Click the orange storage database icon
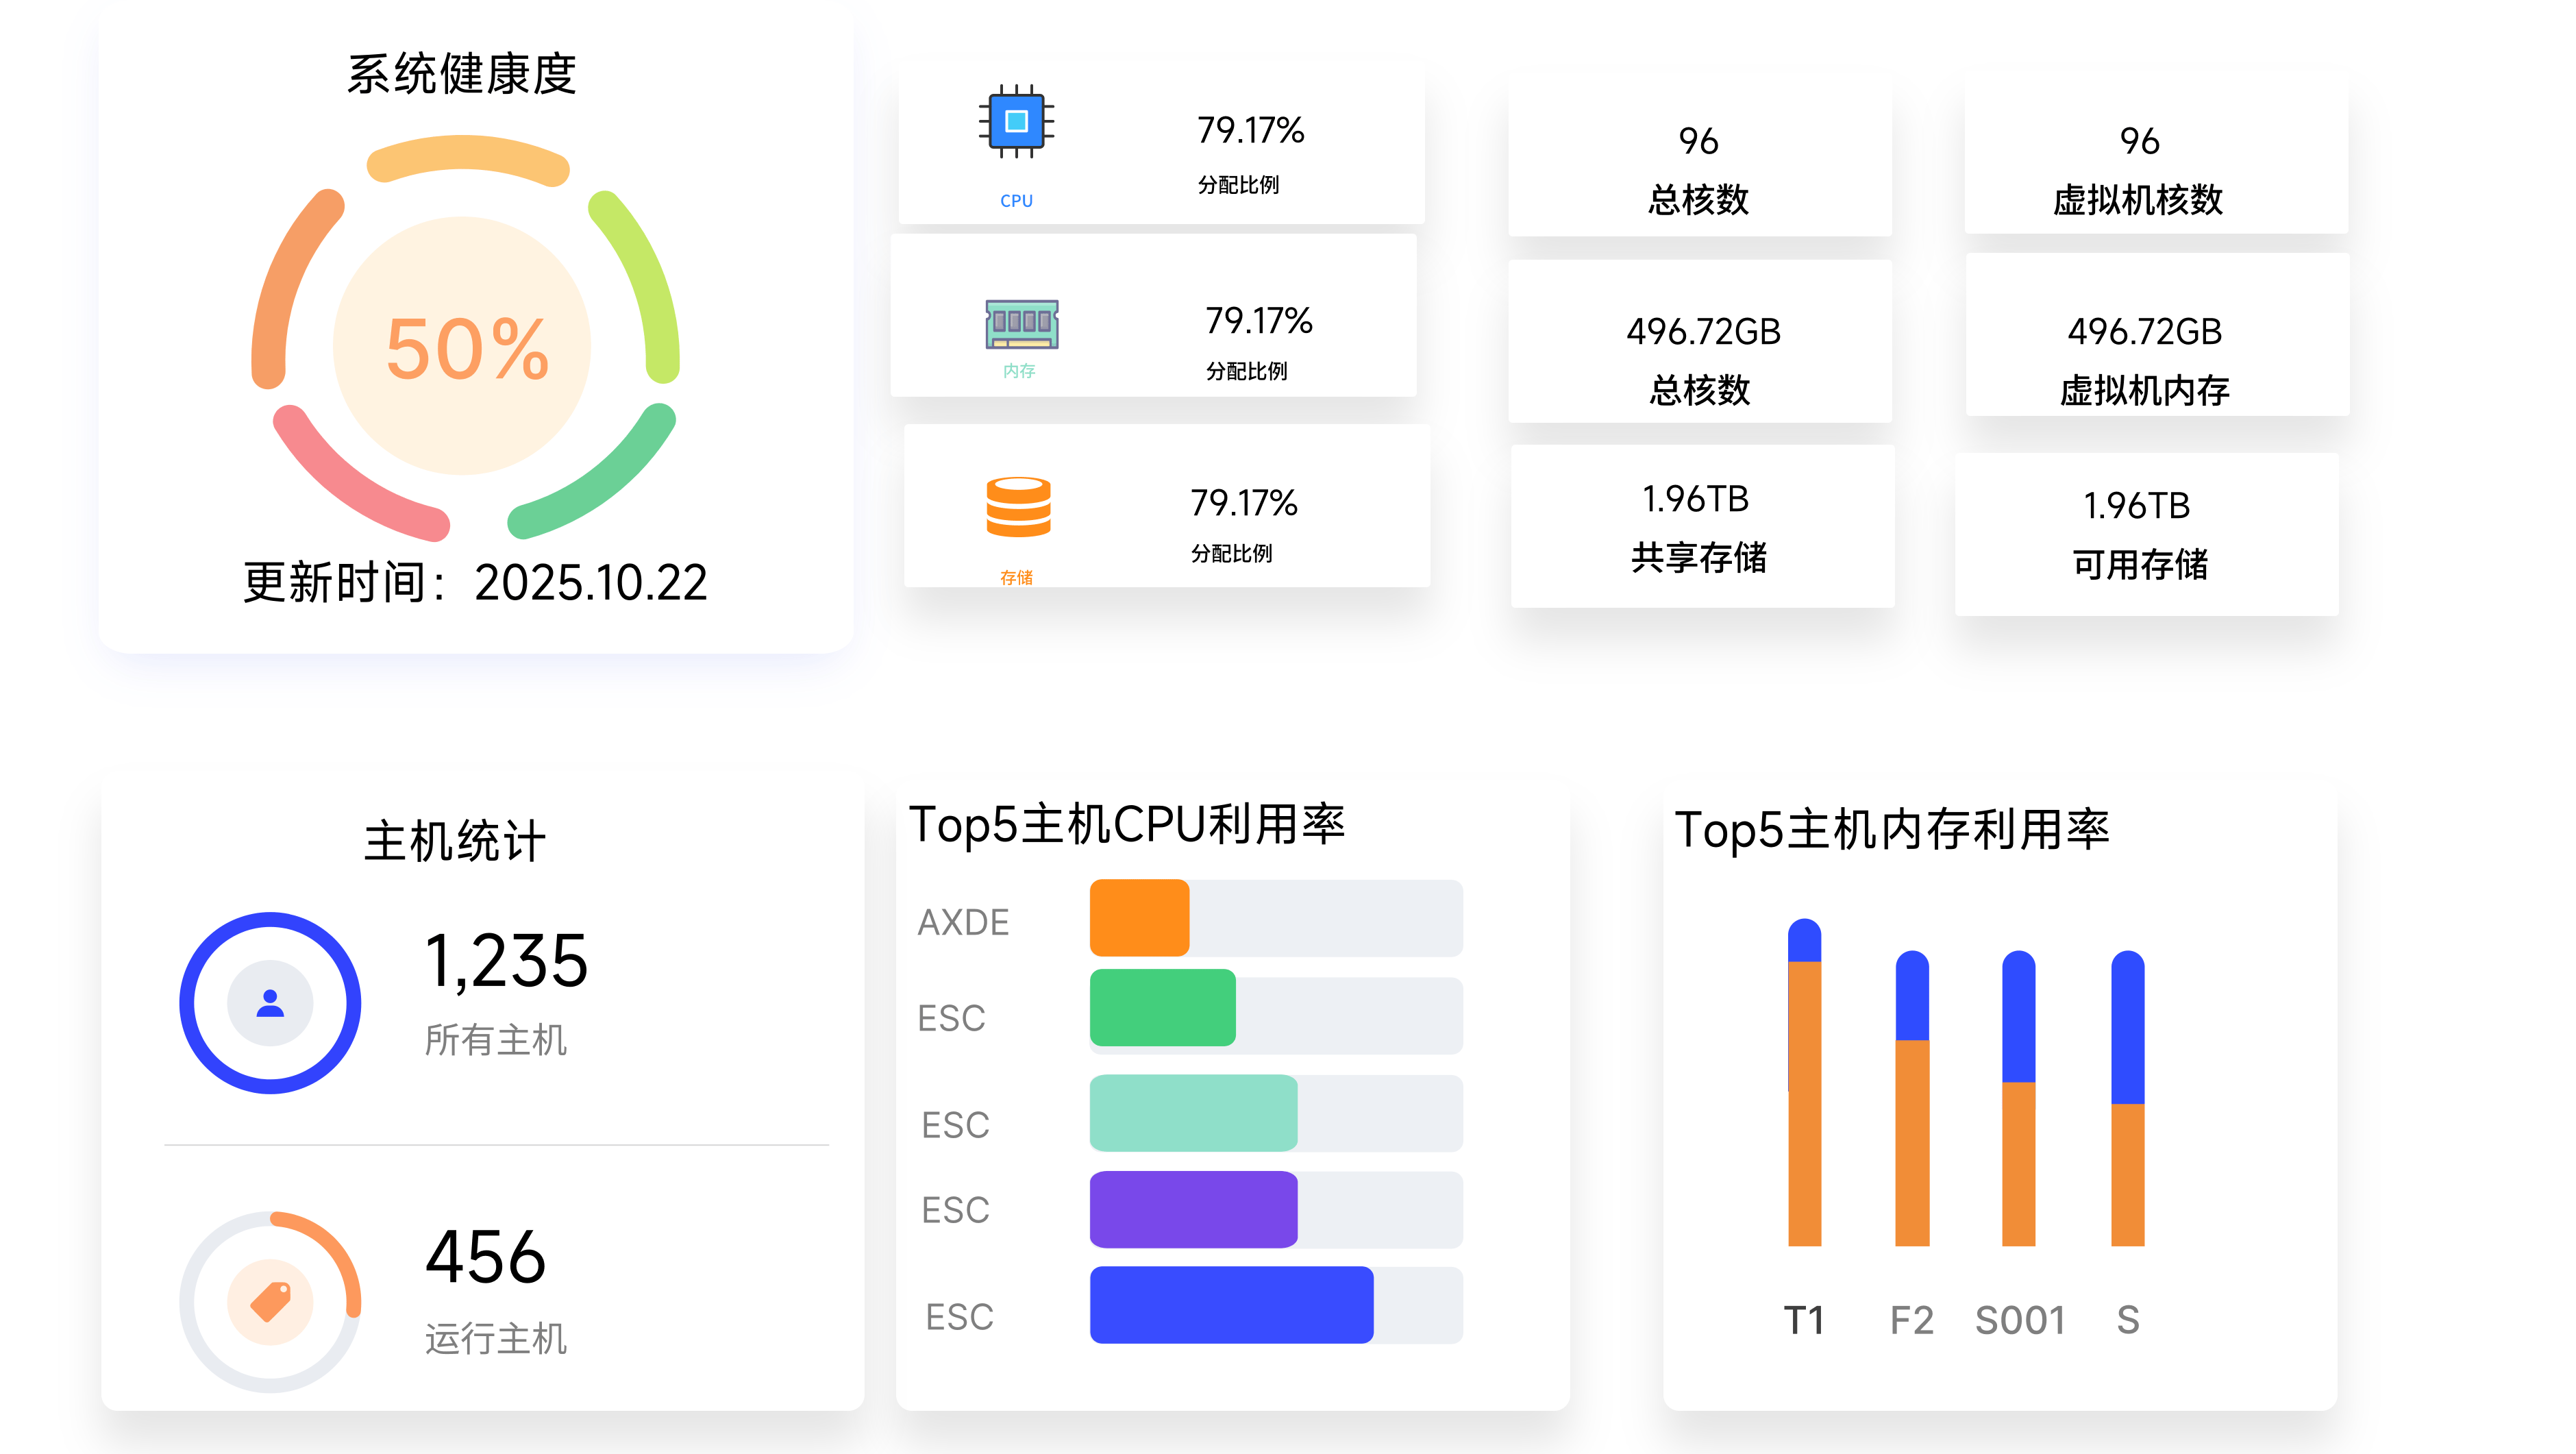This screenshot has height=1454, width=2576. tap(1018, 507)
